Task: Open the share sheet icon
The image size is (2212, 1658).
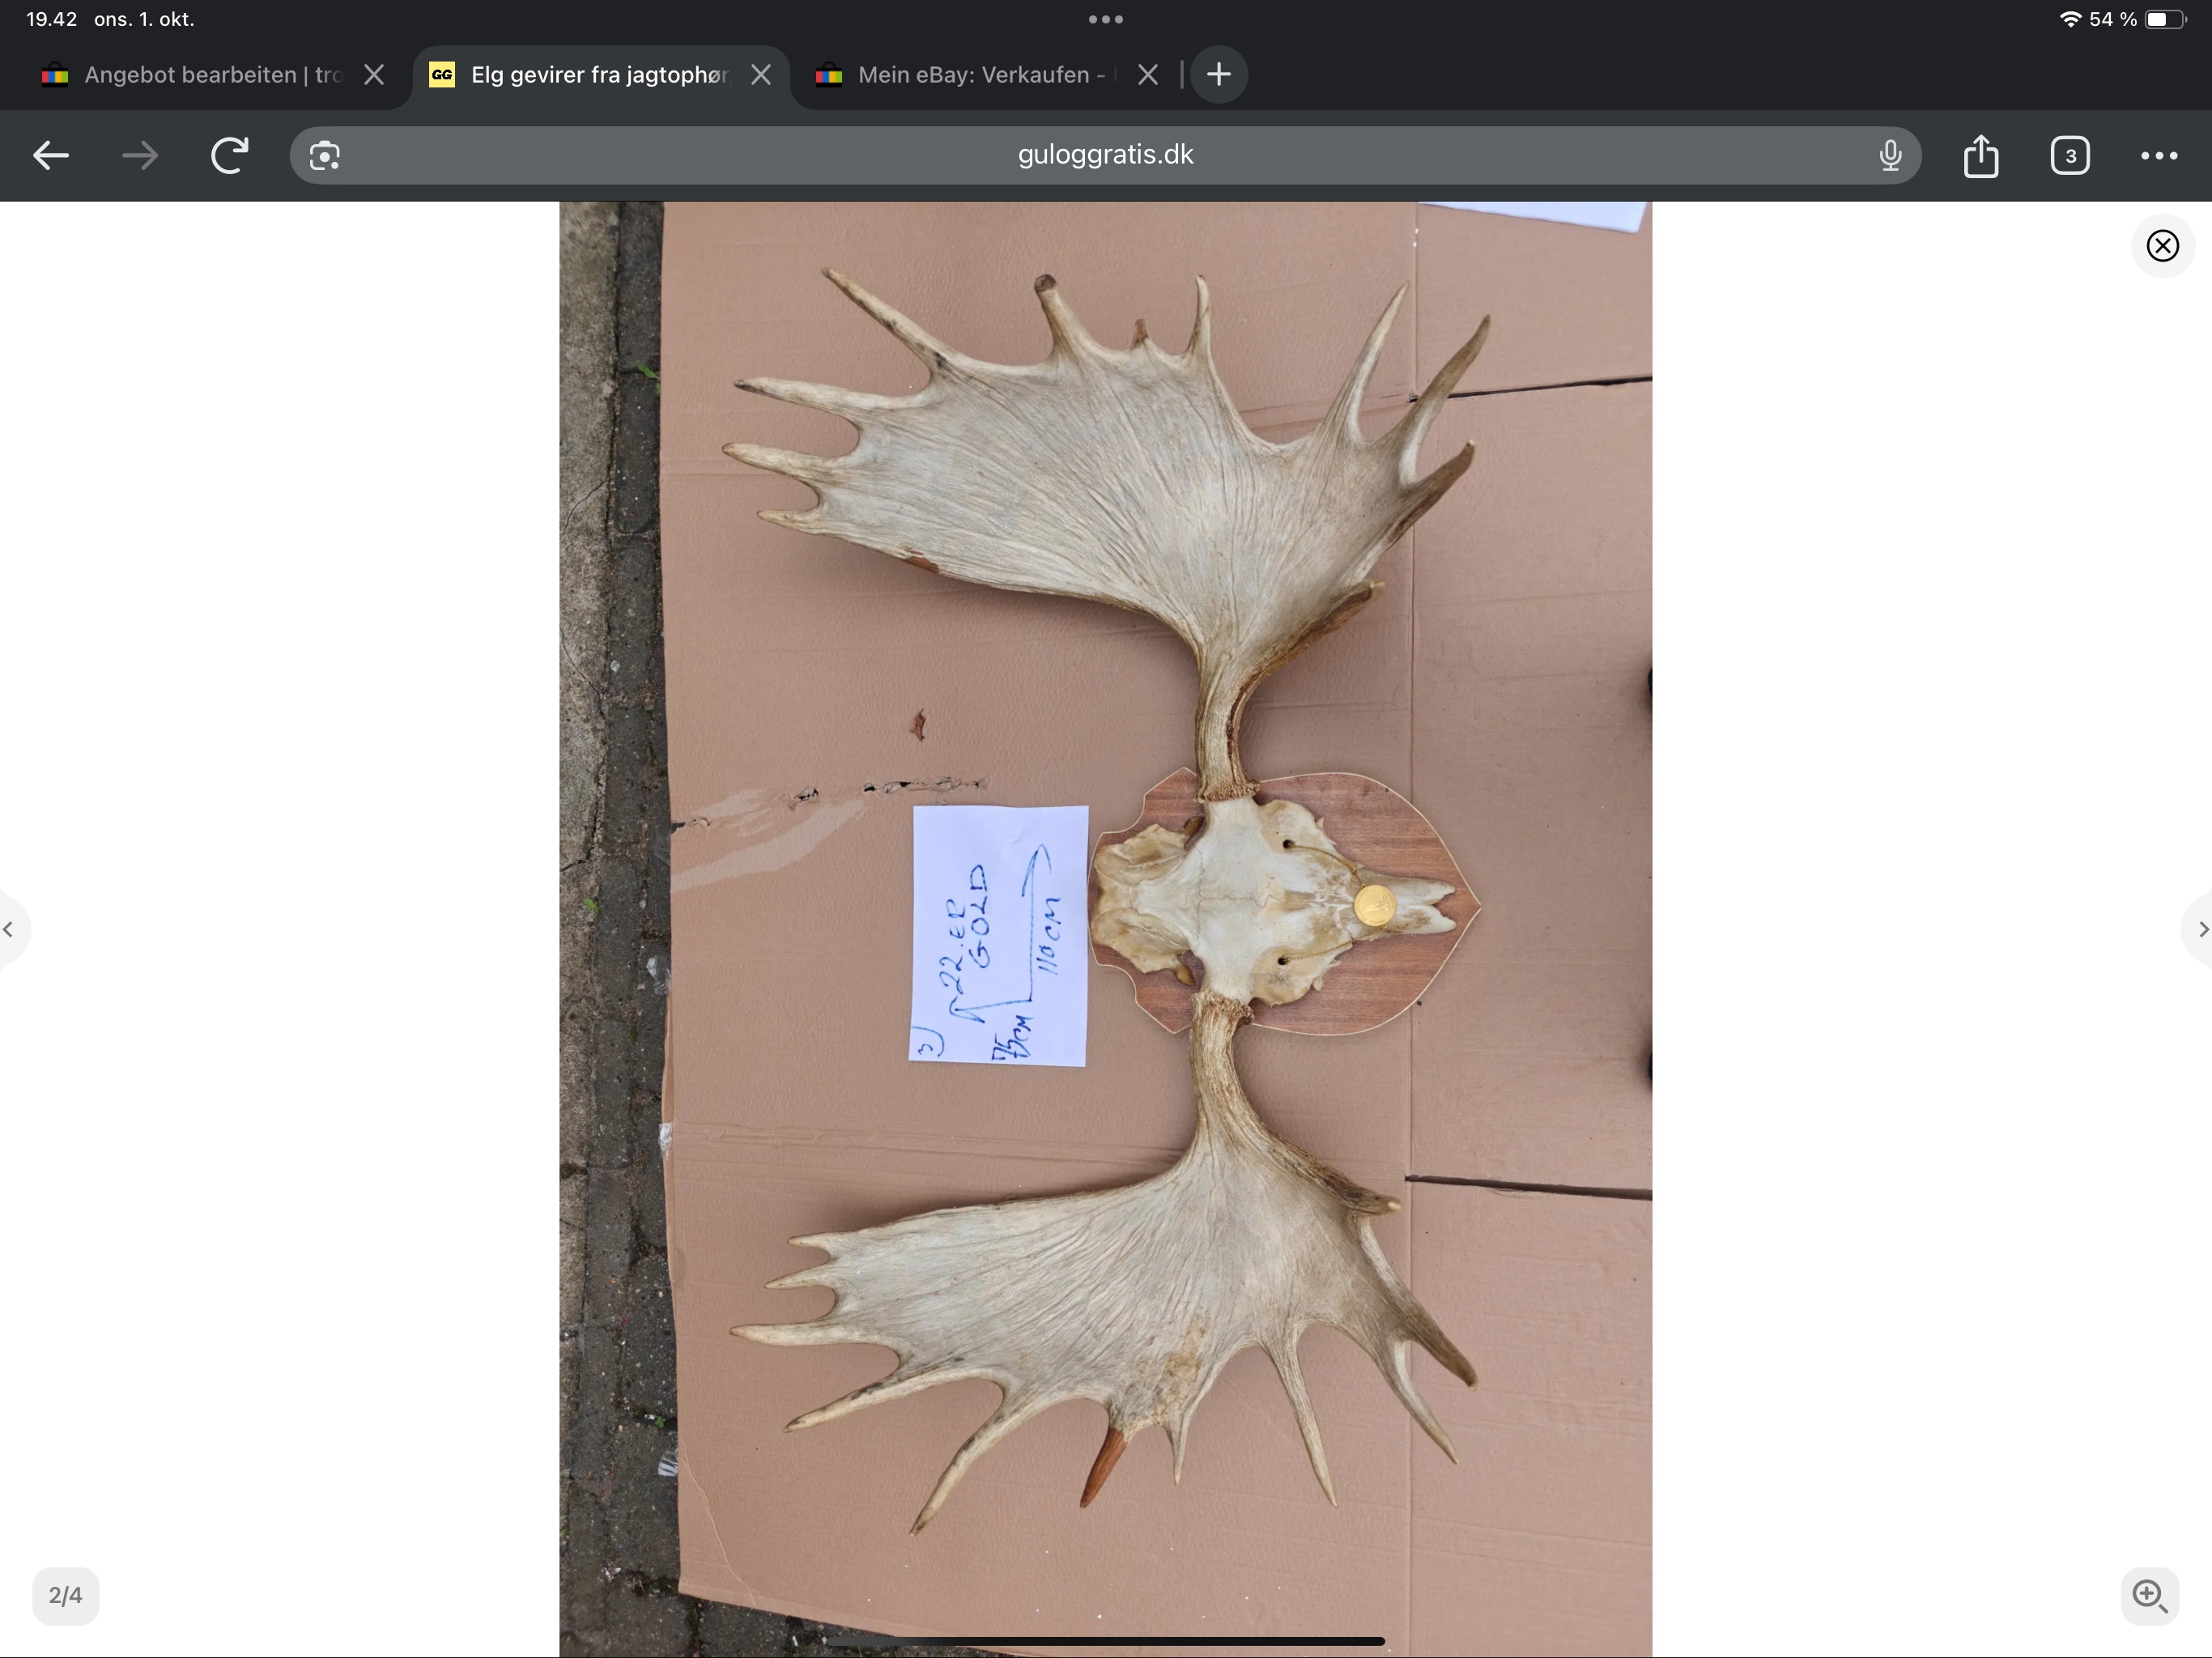Action: [1980, 156]
